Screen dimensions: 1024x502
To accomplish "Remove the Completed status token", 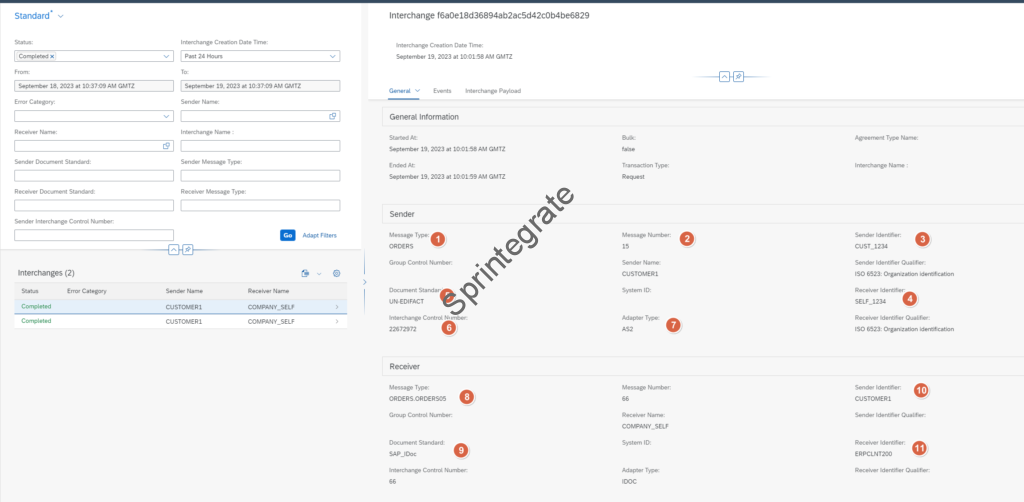I will point(52,57).
